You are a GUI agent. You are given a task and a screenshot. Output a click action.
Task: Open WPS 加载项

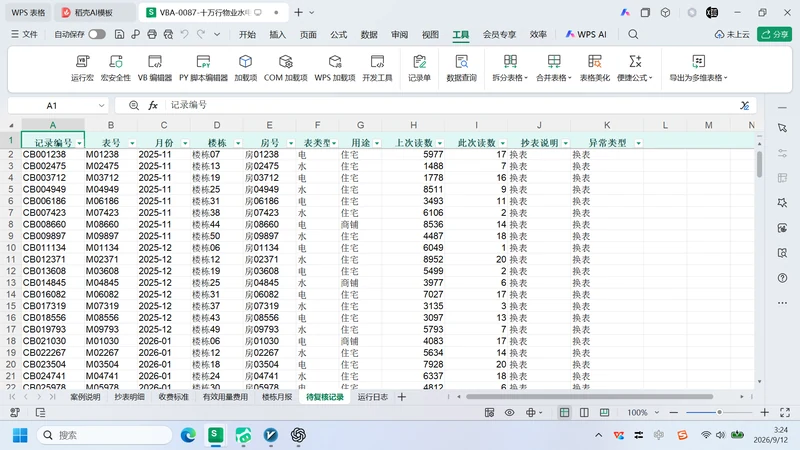(335, 68)
